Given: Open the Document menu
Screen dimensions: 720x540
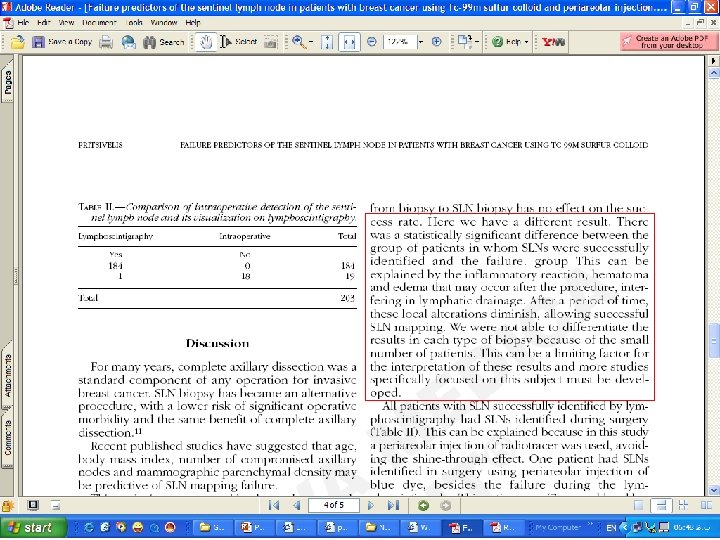Looking at the screenshot, I should pyautogui.click(x=99, y=22).
